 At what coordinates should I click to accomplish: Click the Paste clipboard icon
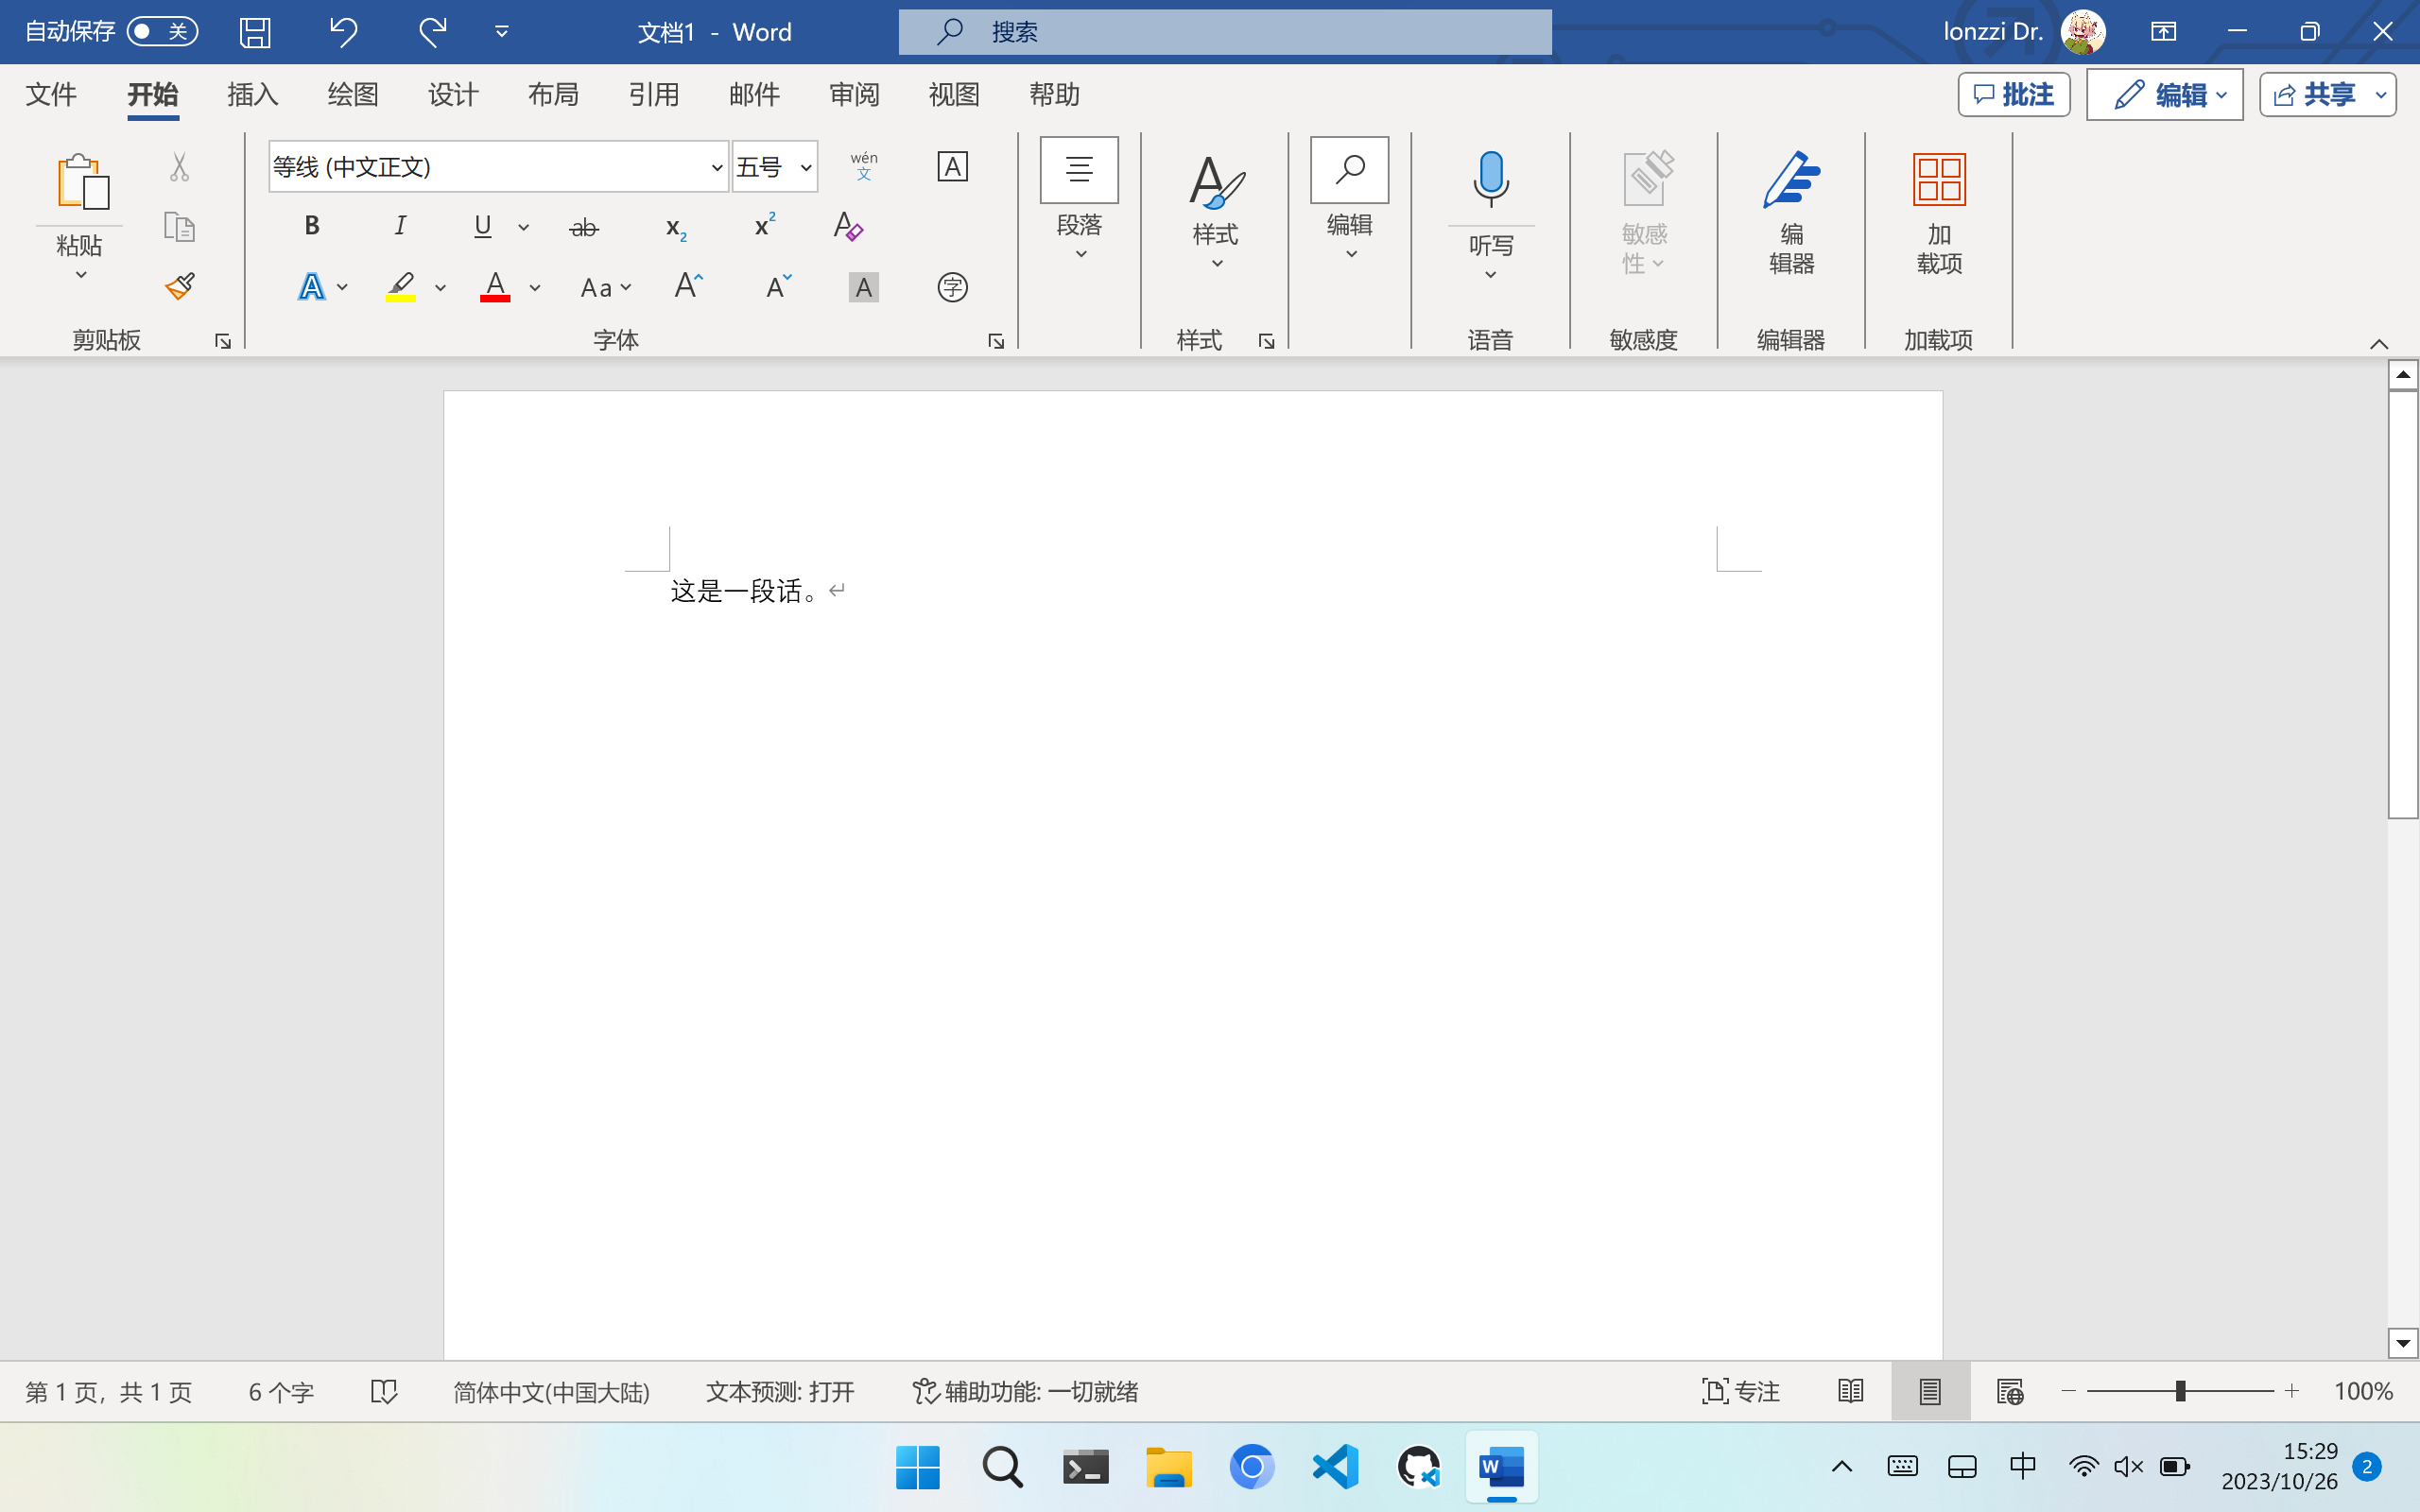(x=82, y=182)
